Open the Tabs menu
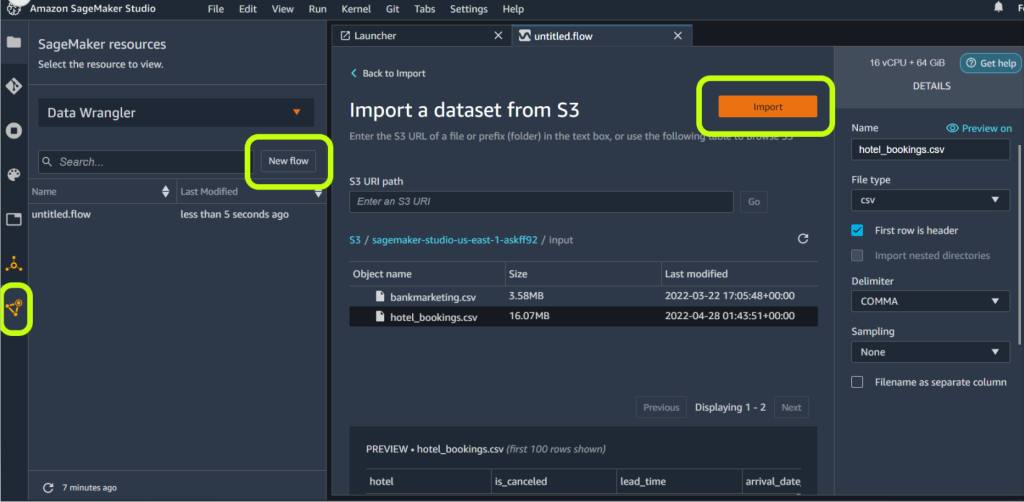1024x502 pixels. [x=425, y=9]
